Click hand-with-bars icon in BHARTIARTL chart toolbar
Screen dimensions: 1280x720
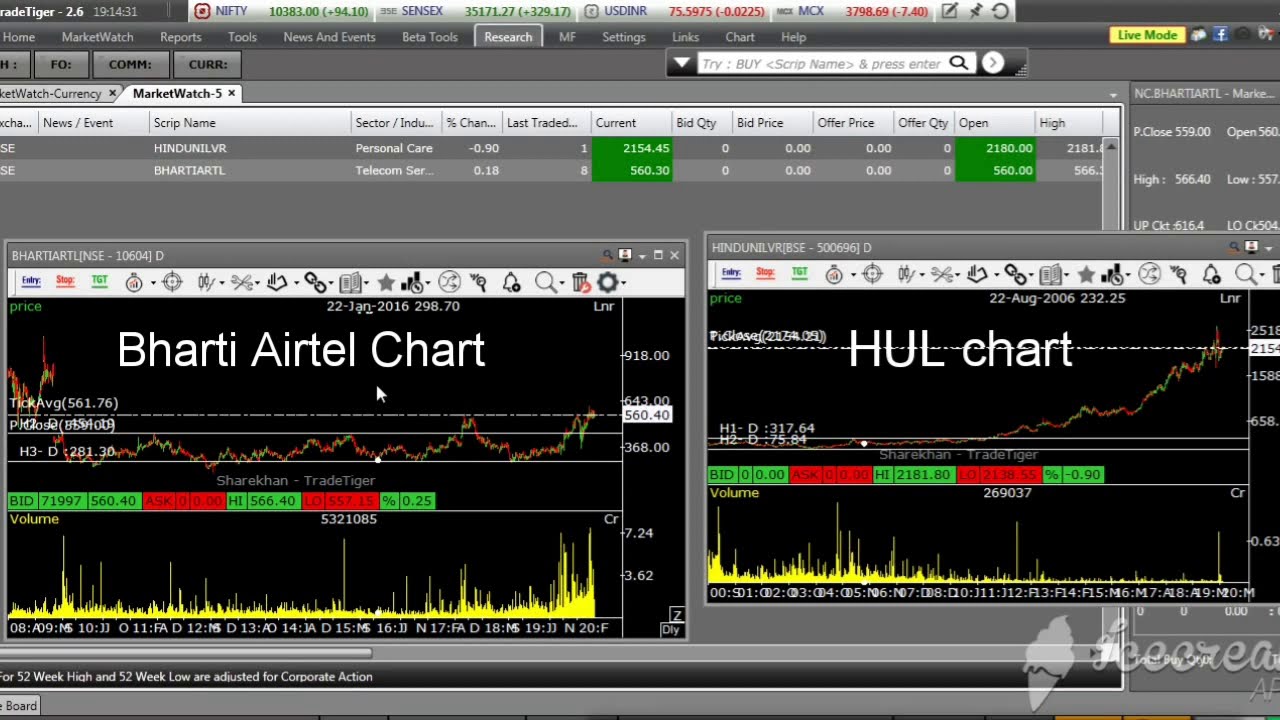pos(277,283)
